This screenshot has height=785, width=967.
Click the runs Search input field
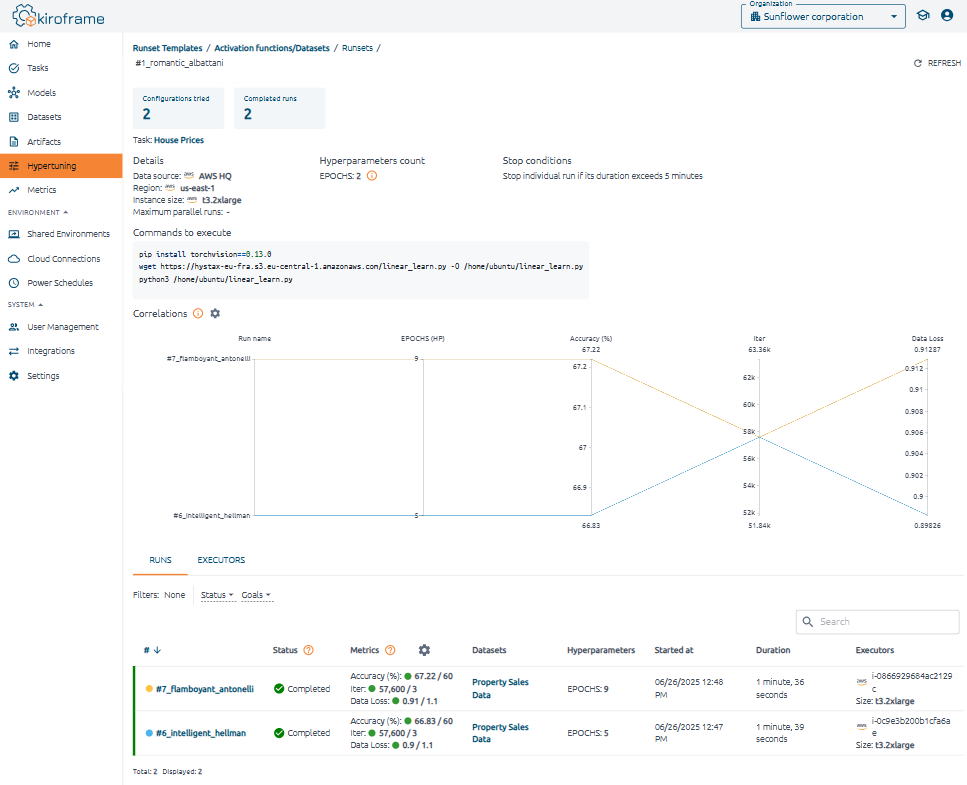click(x=884, y=622)
